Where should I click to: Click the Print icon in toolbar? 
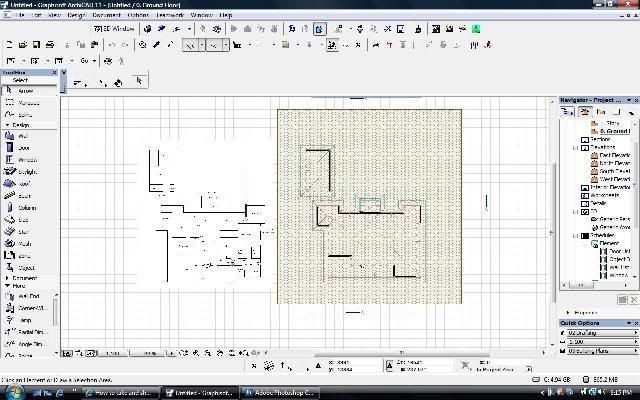(50, 44)
